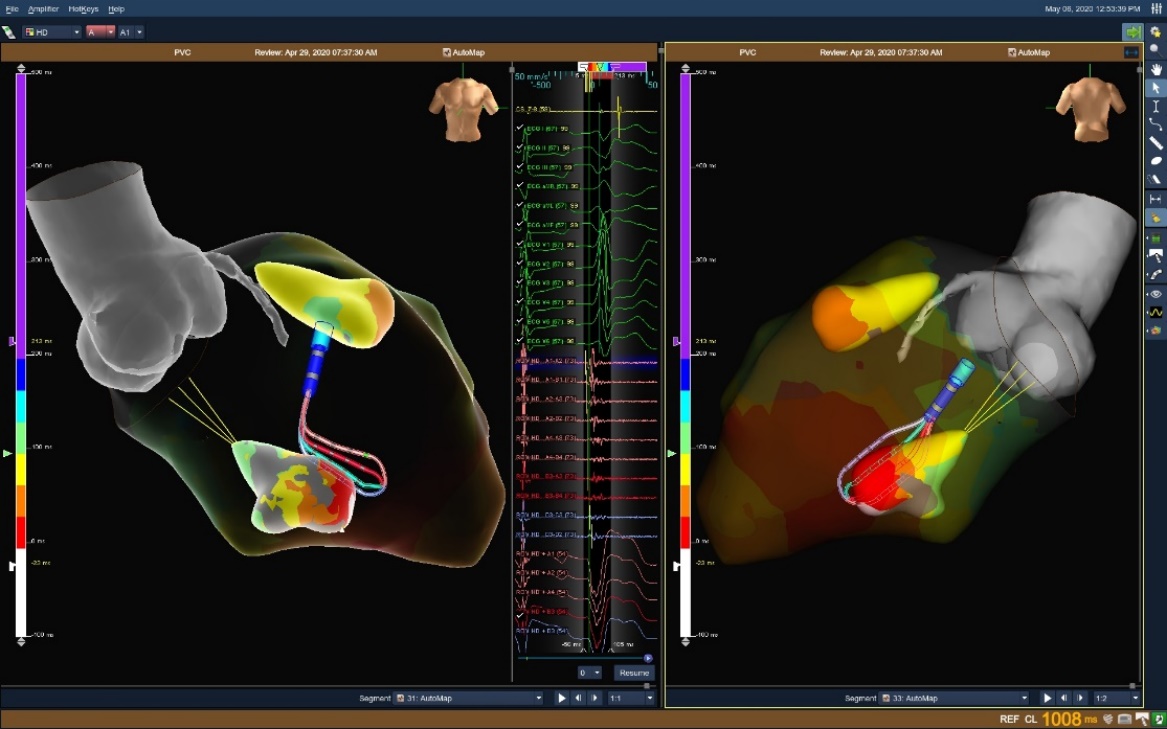Click the 50 mm/s sweep speed label

click(x=531, y=77)
